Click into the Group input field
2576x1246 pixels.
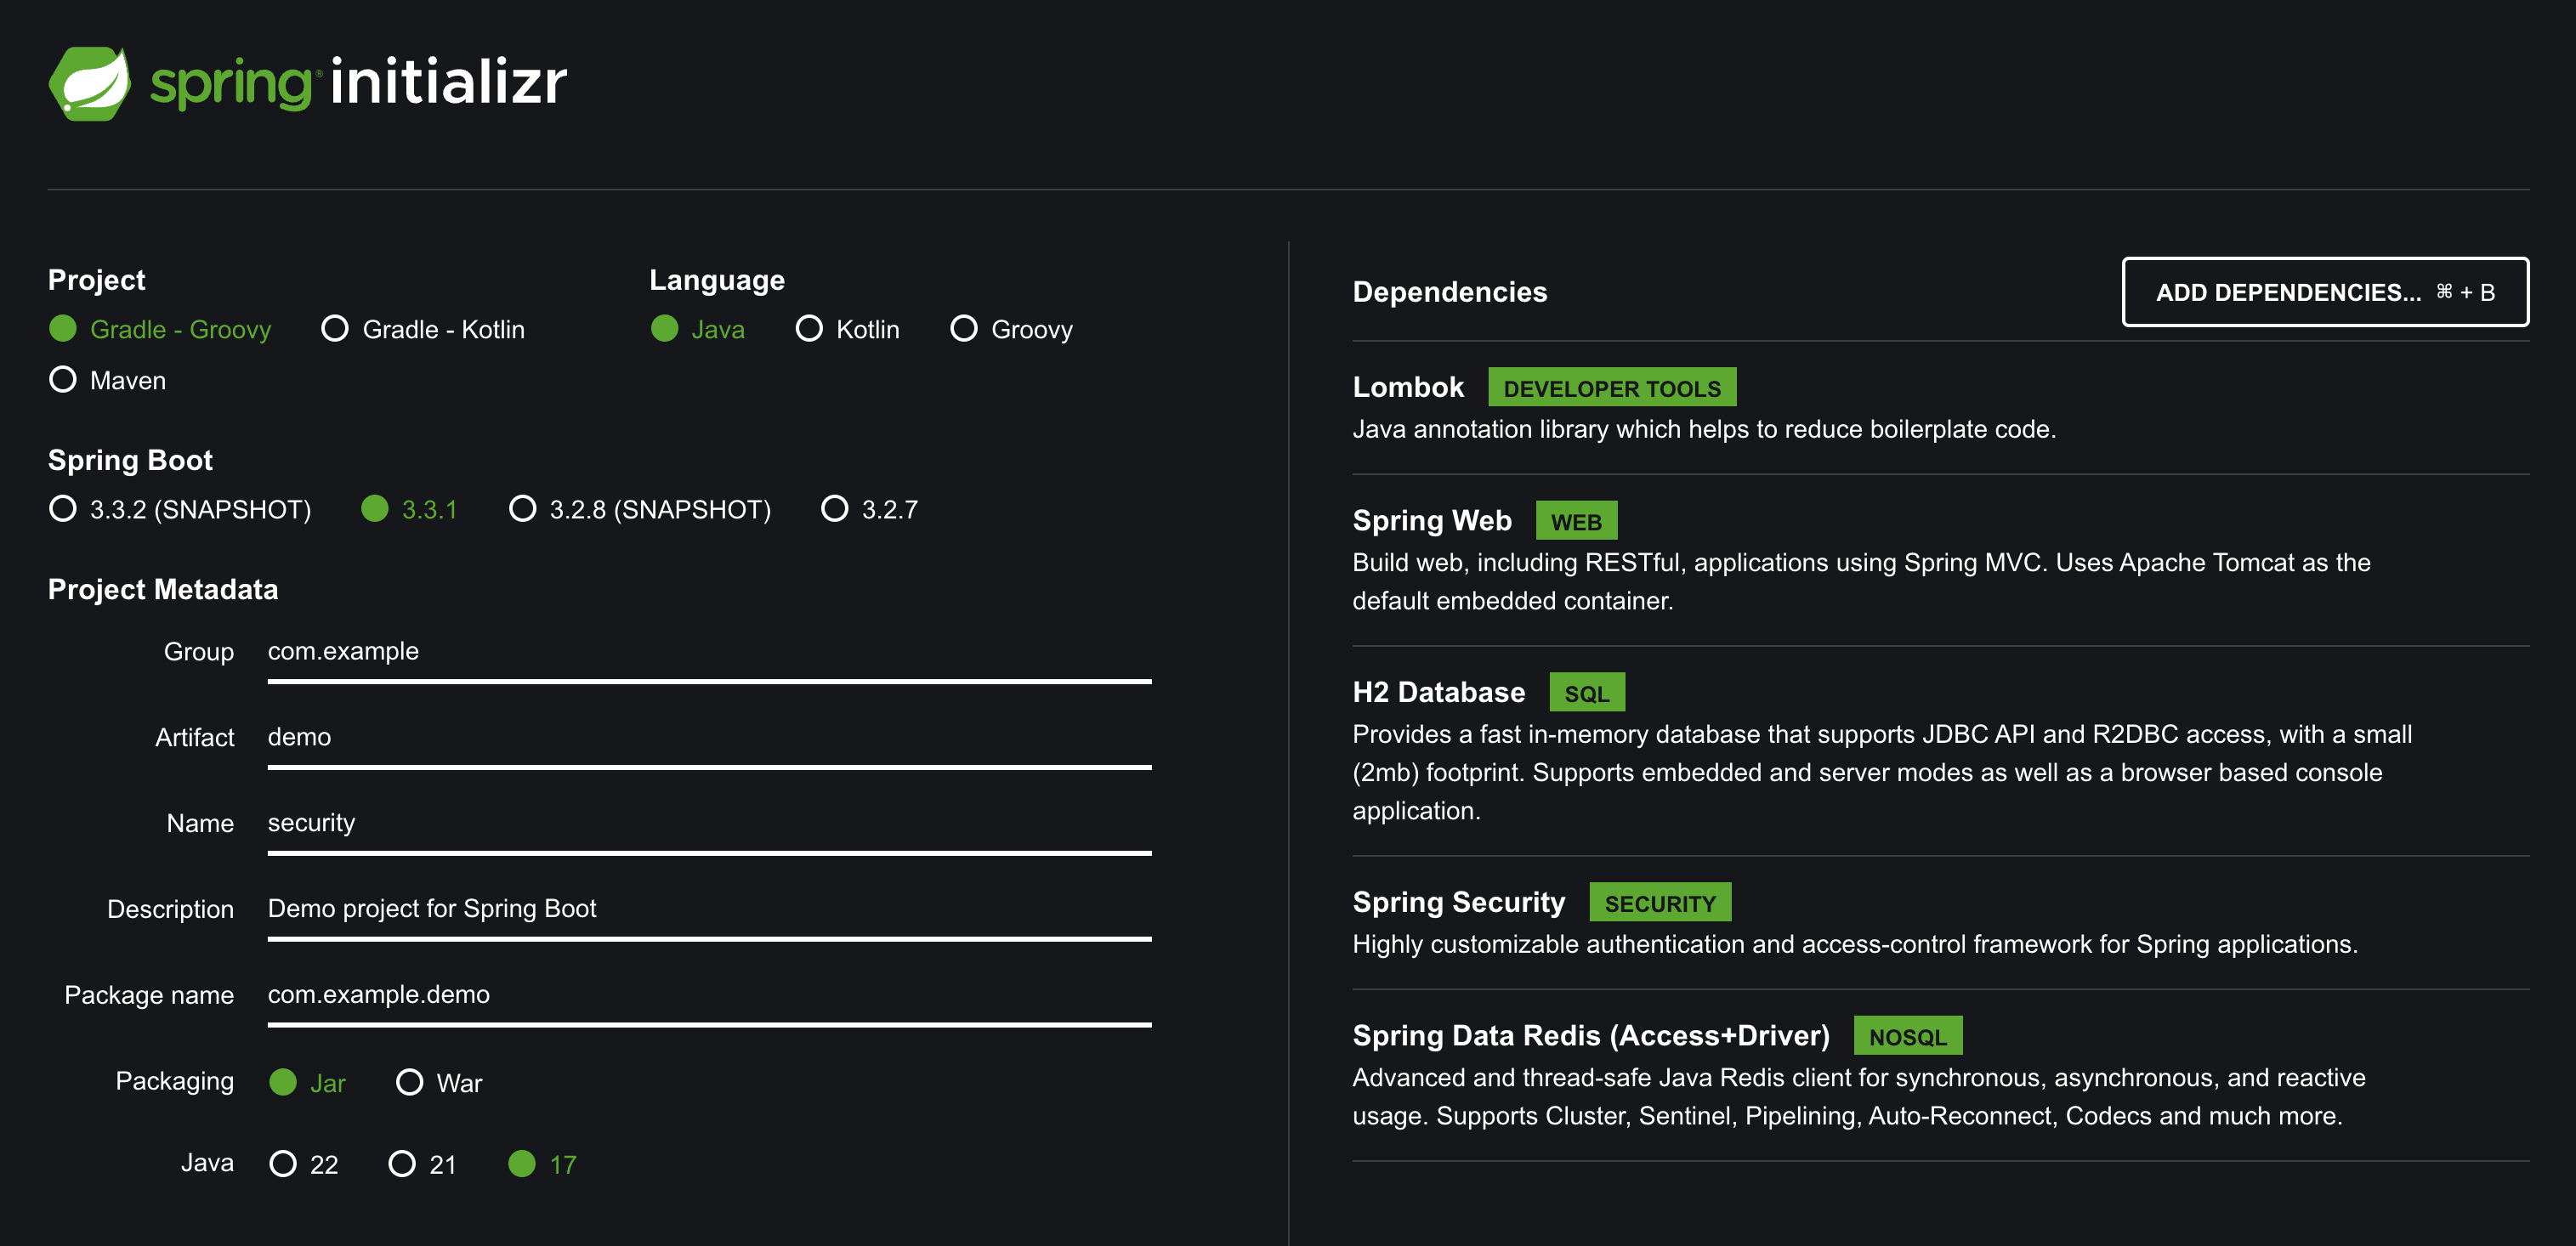(x=708, y=652)
